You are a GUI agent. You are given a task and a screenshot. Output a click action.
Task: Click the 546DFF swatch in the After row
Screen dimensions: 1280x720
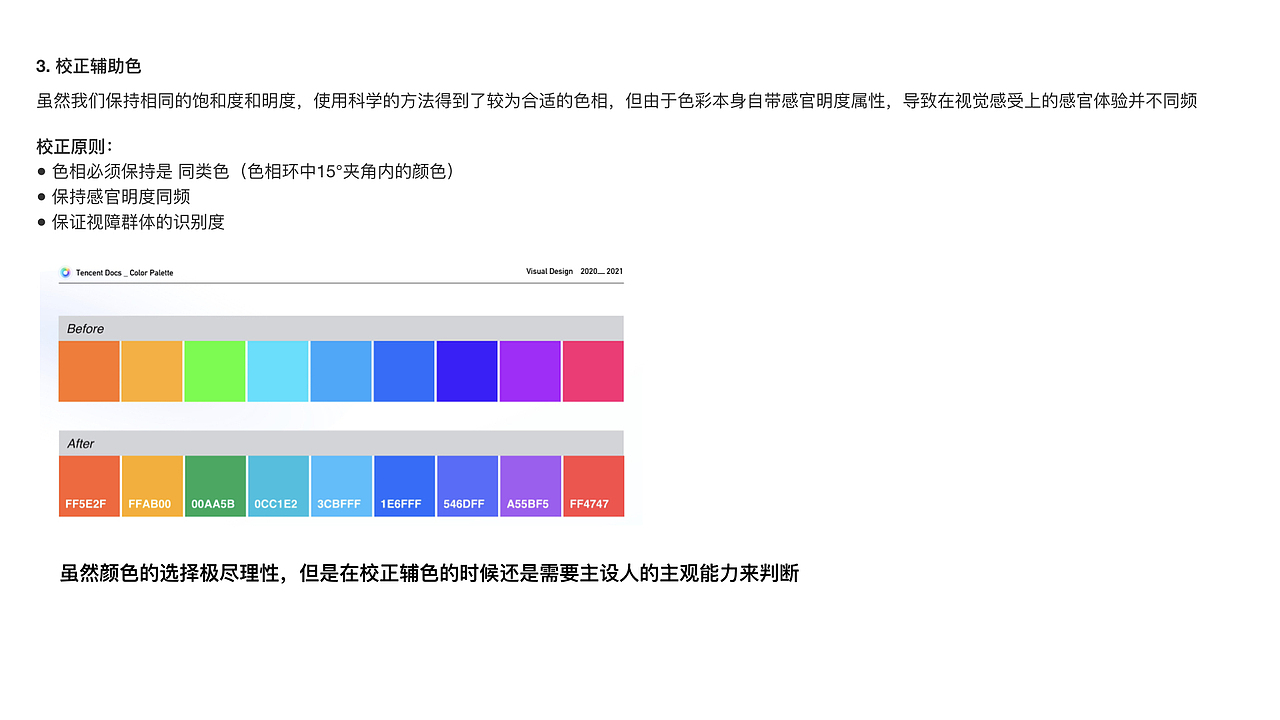click(x=467, y=485)
